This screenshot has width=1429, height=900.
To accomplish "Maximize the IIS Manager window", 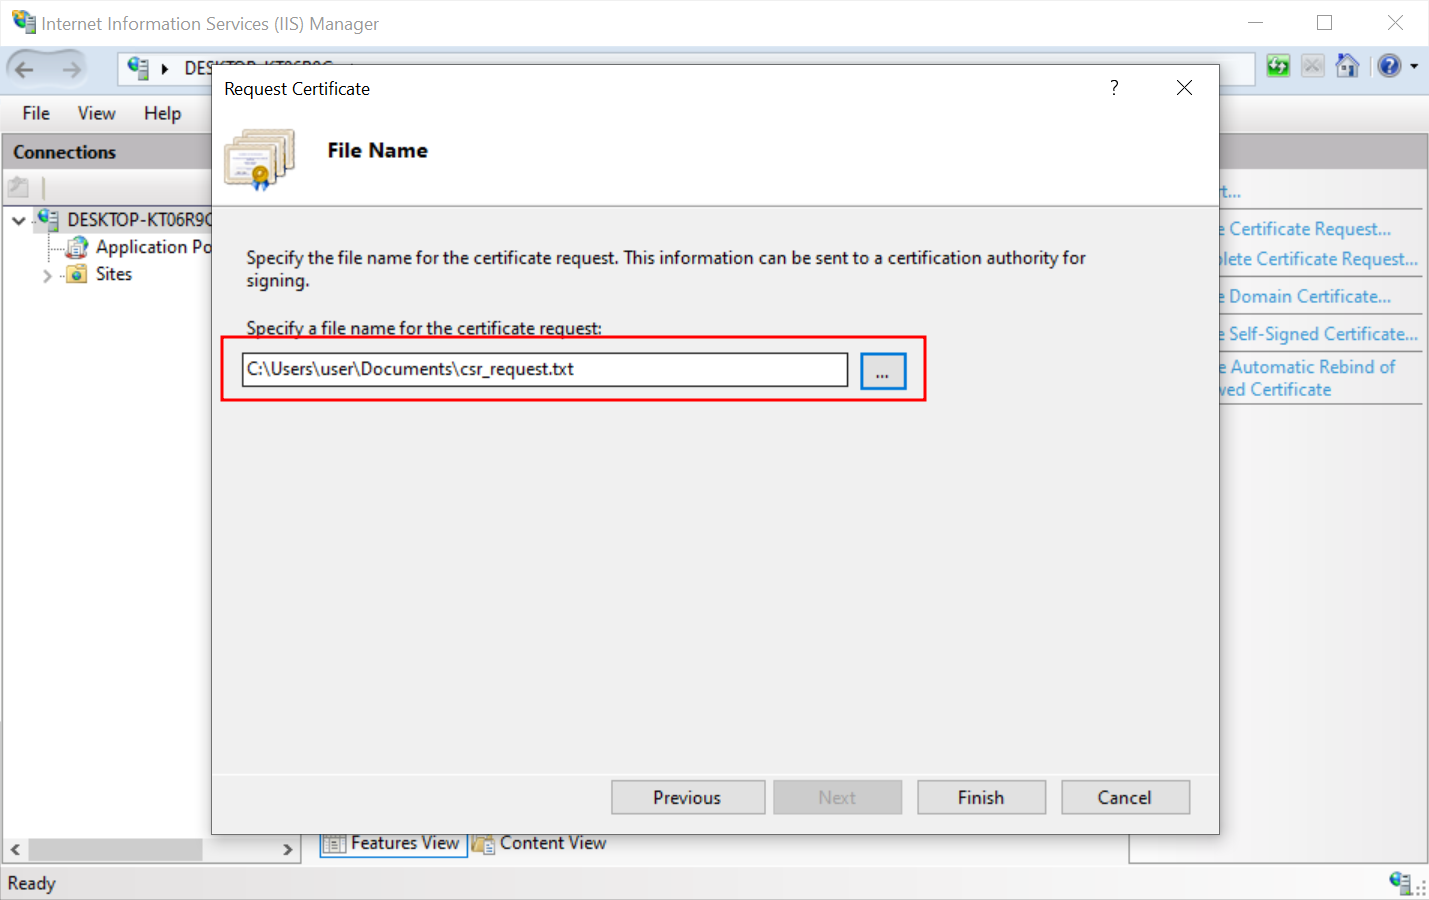I will [1324, 22].
